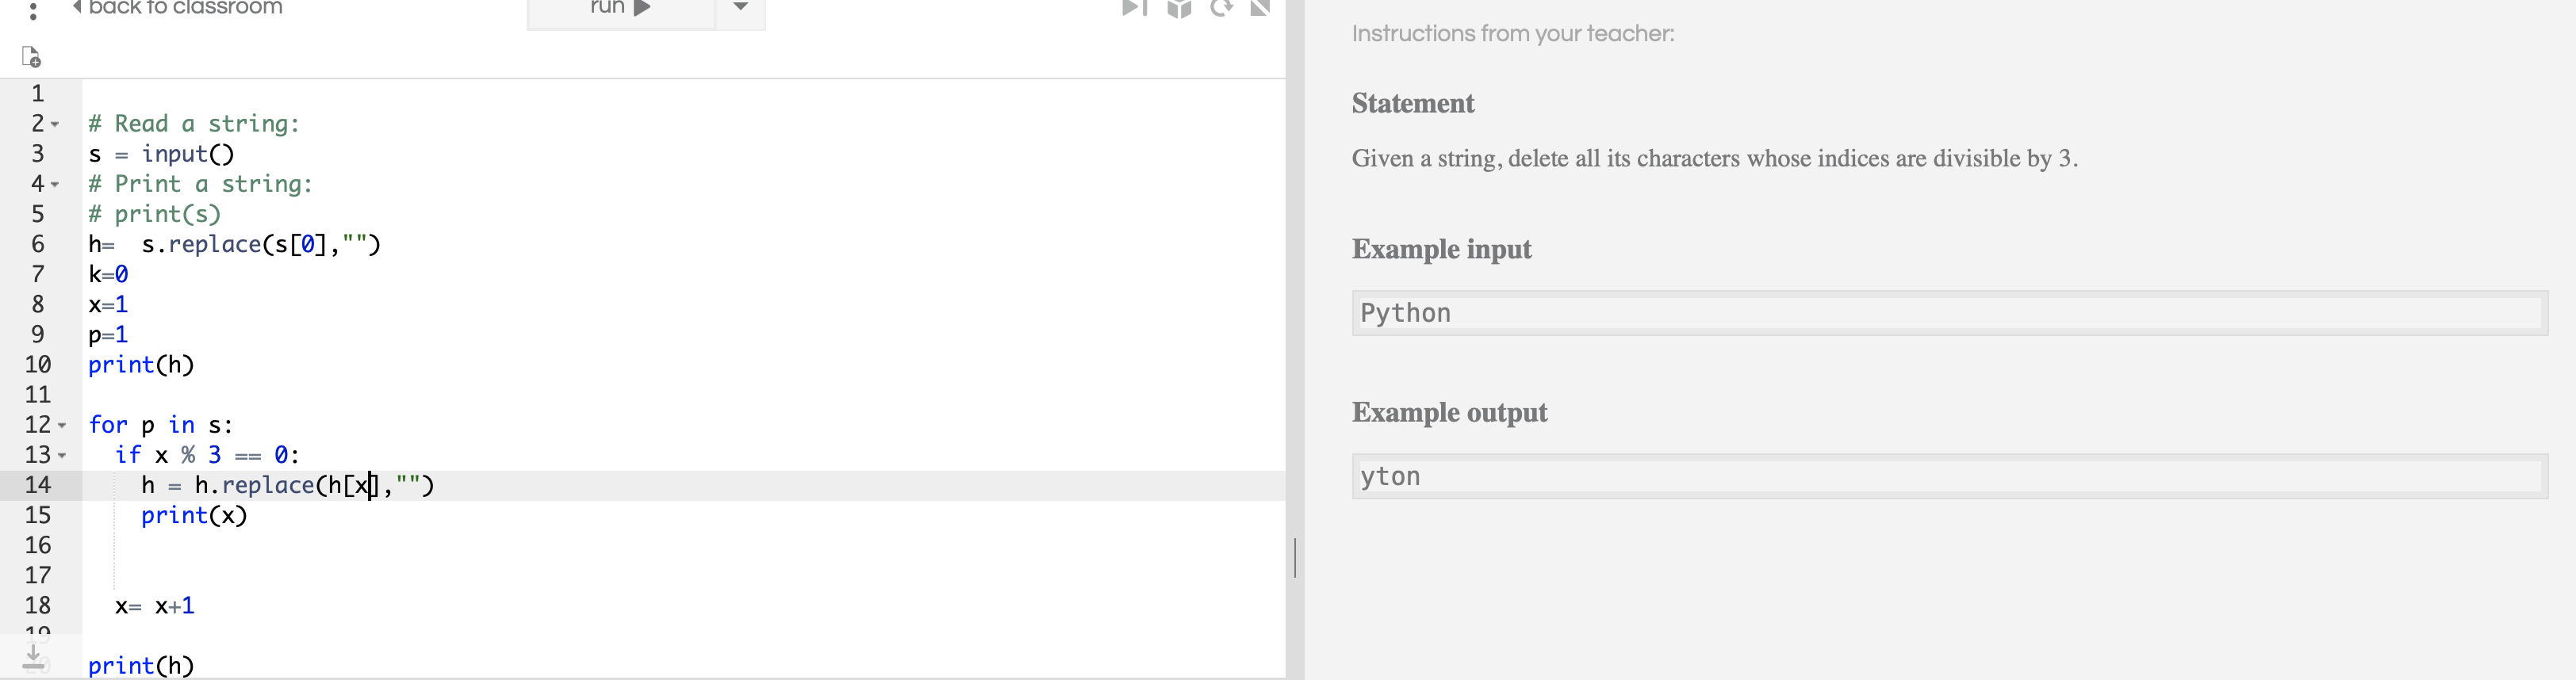Click the reload/restart icon
The height and width of the screenshot is (680, 2576).
[1222, 8]
